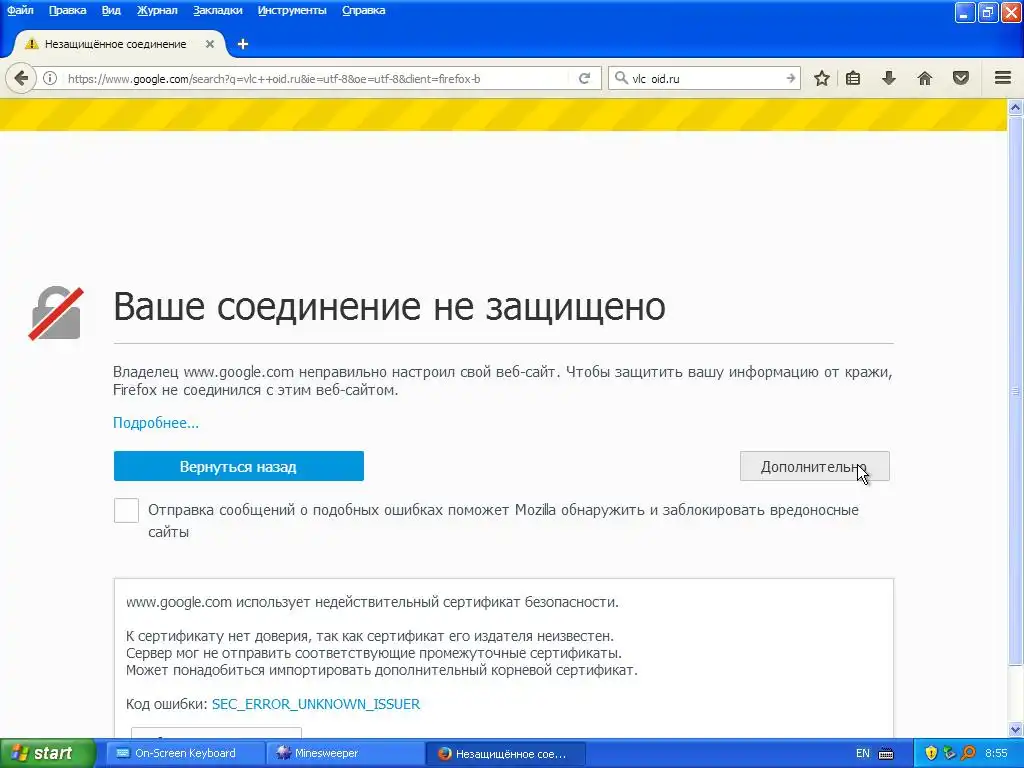
Task: Click the vertical scrollbar thumb
Action: pyautogui.click(x=1015, y=392)
